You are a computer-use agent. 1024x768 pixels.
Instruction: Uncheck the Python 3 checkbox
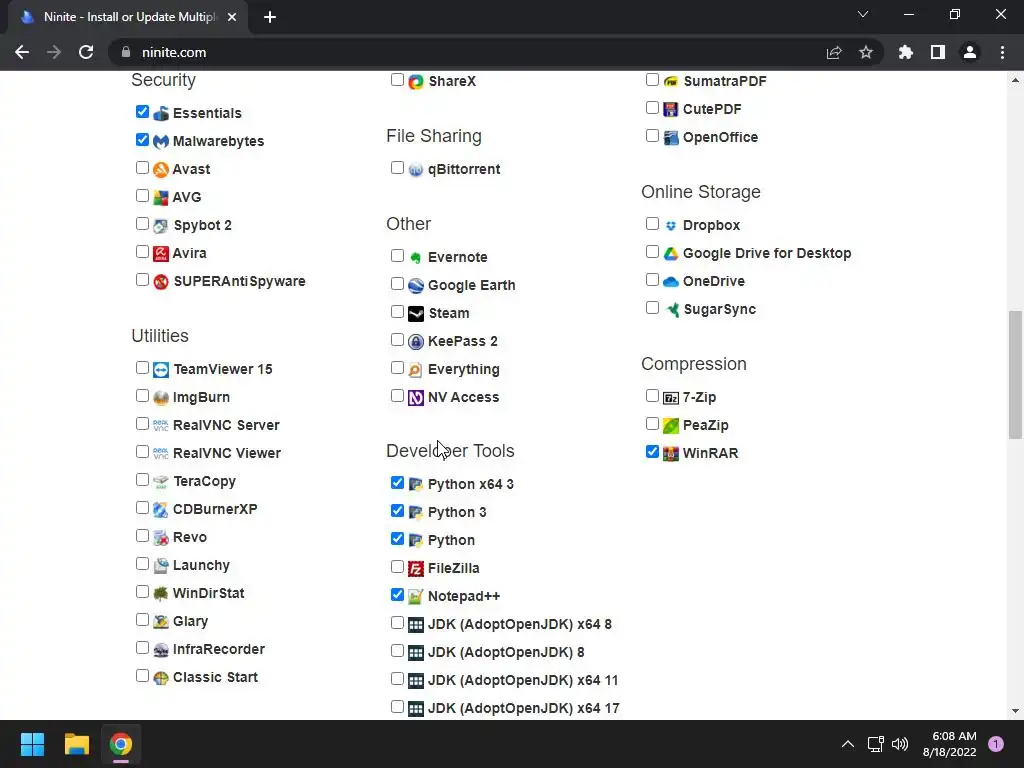point(397,511)
